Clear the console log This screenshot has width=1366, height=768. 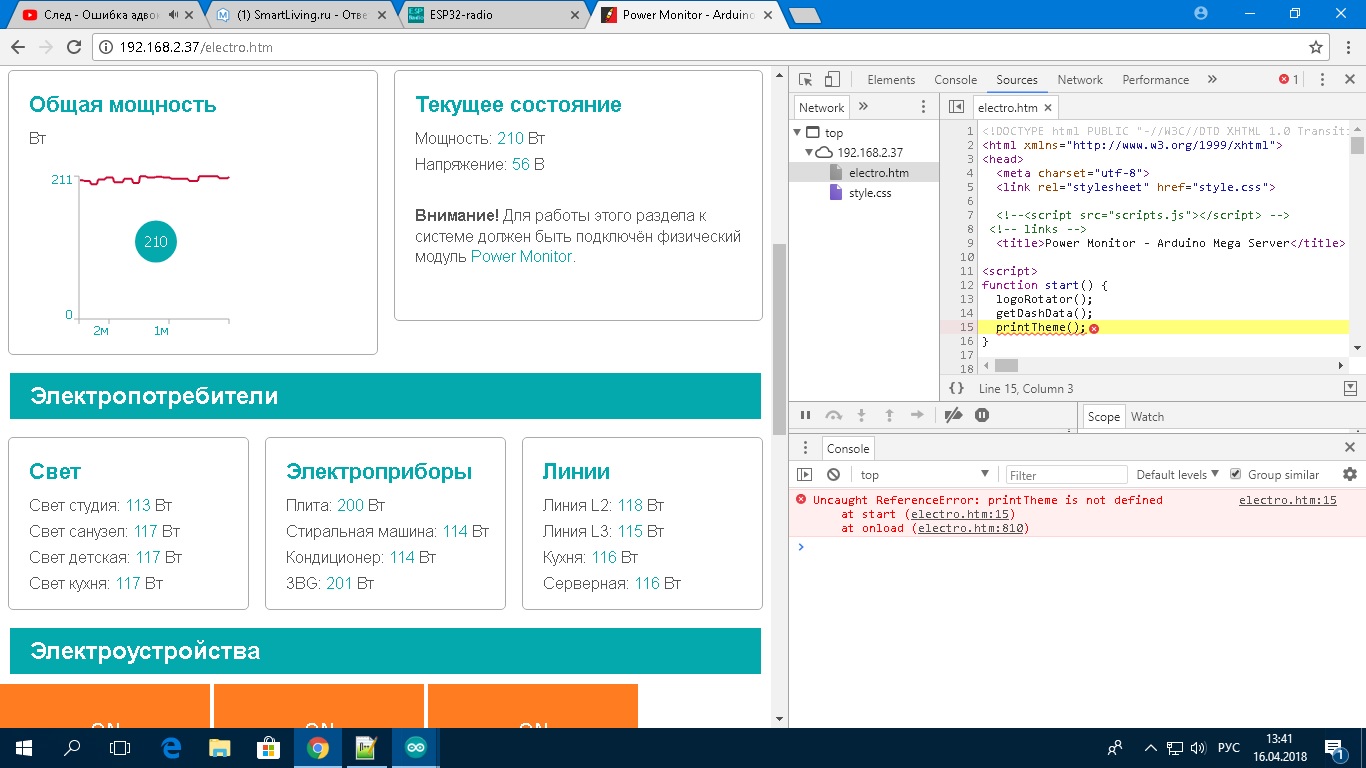[x=833, y=475]
